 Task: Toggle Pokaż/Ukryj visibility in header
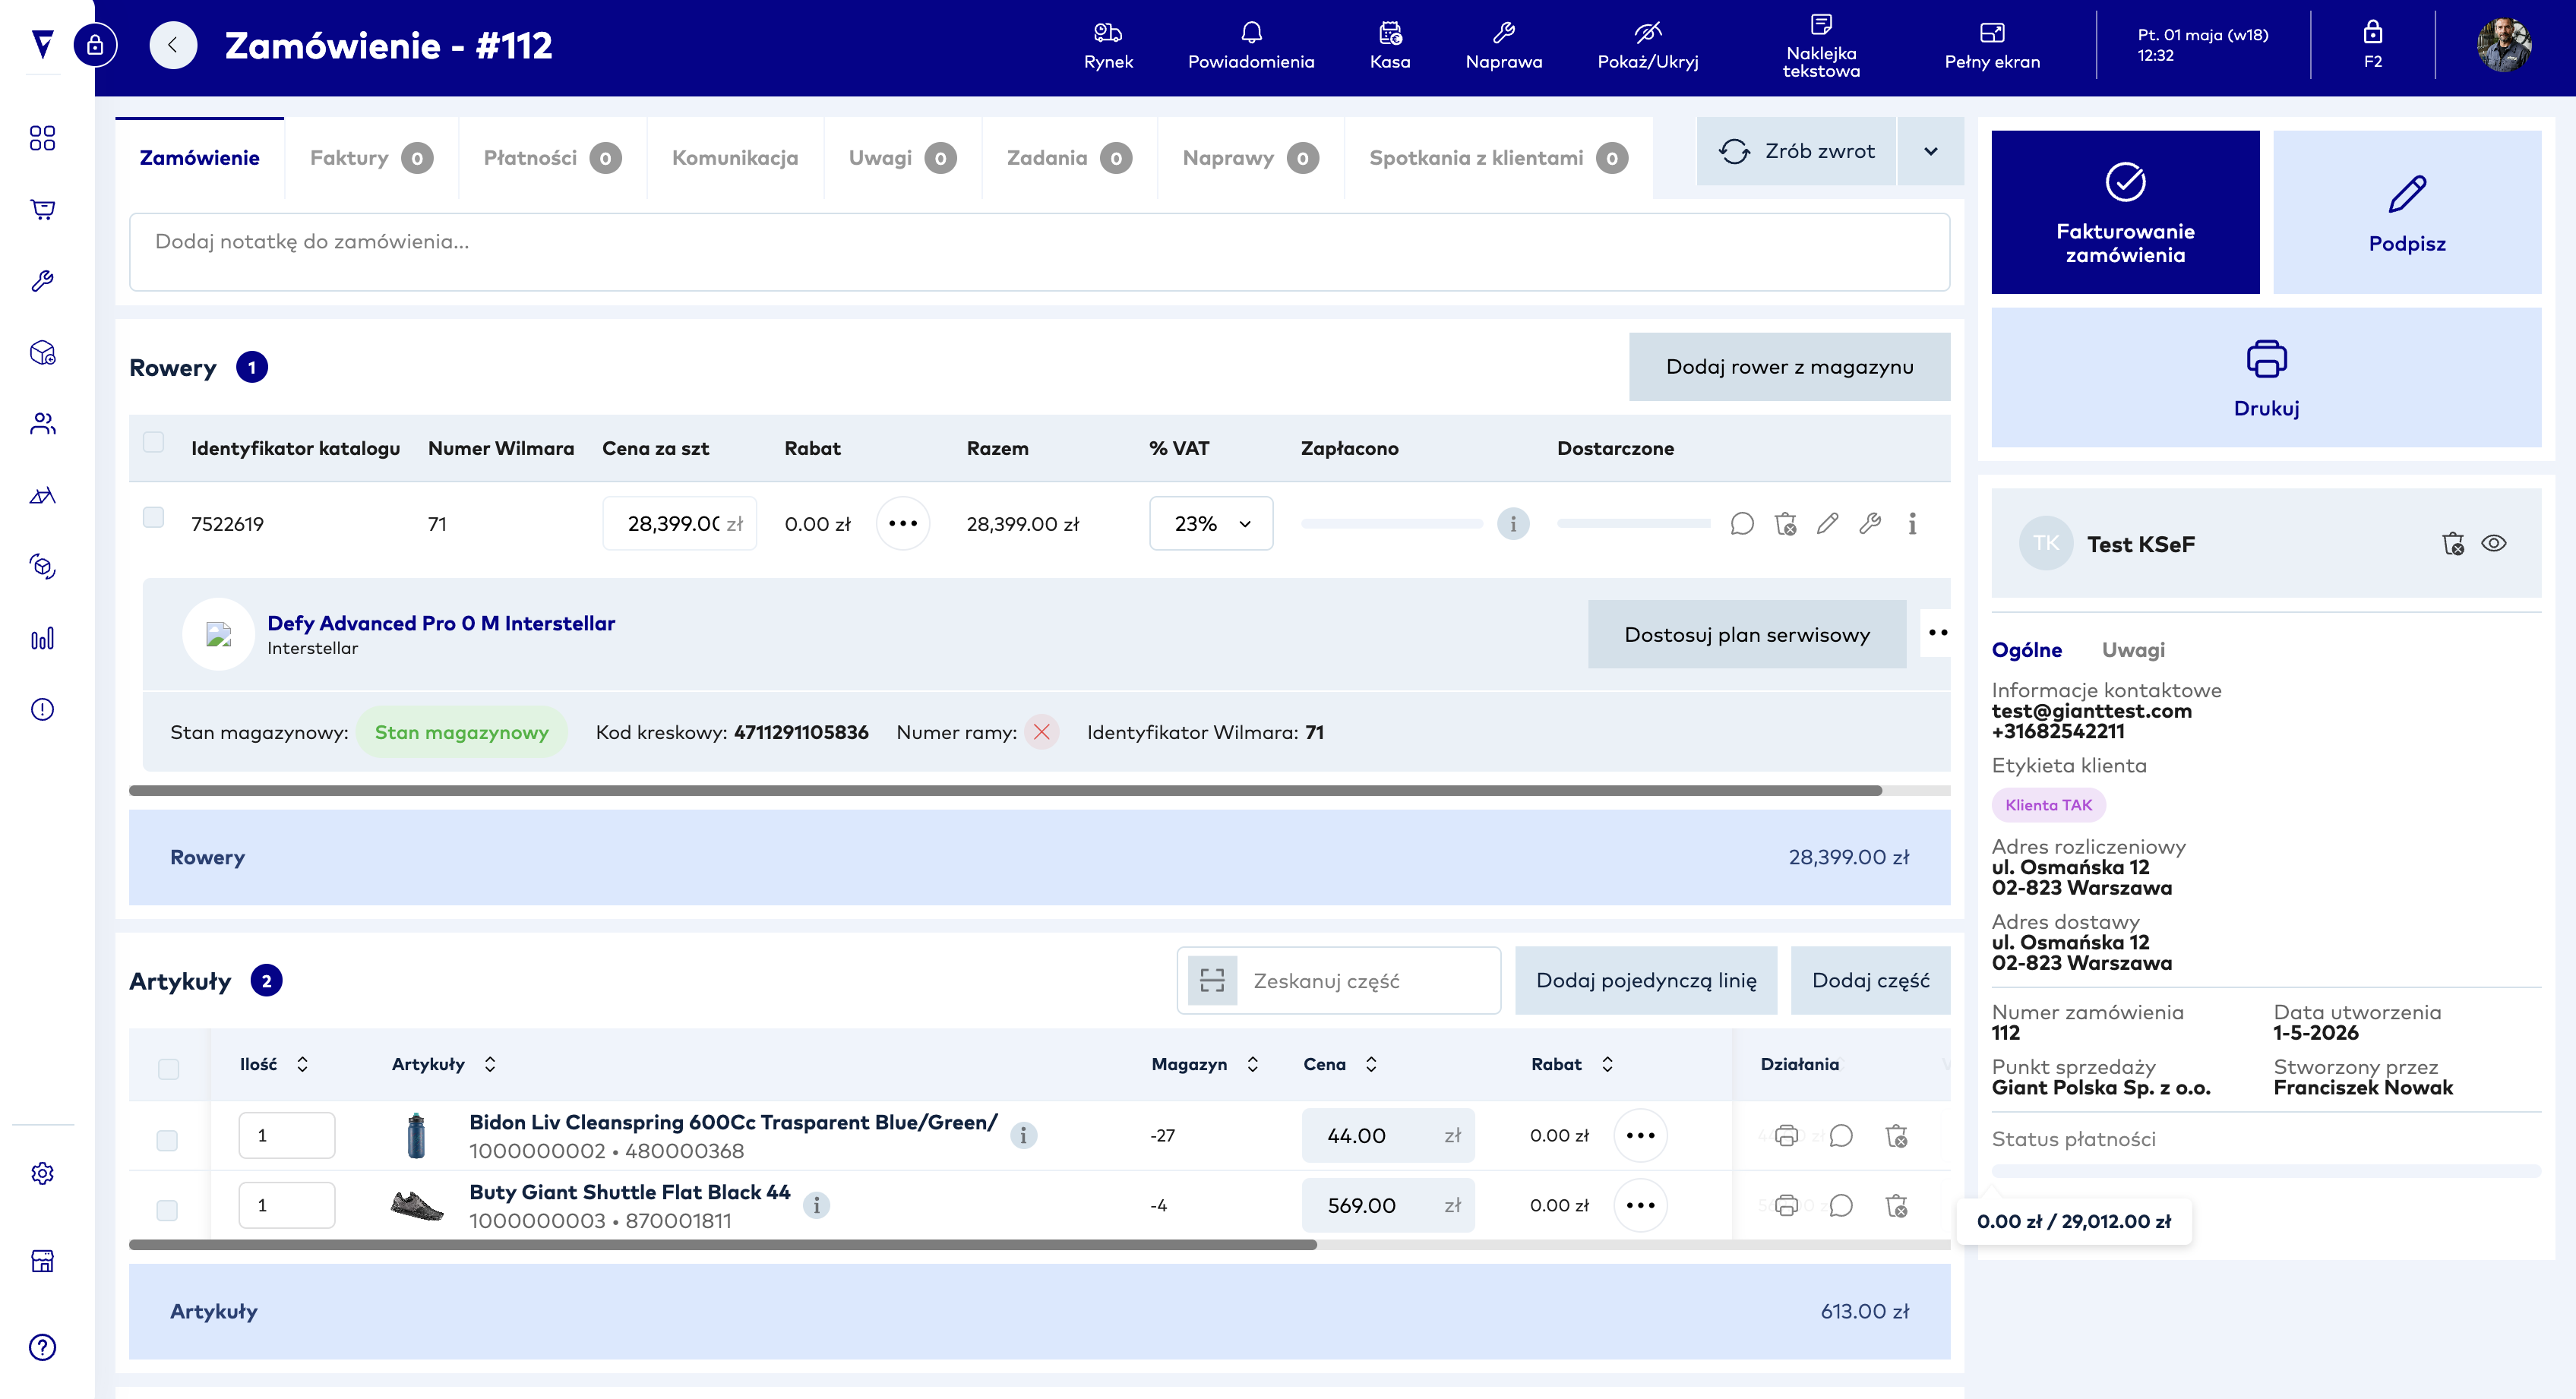1647,46
